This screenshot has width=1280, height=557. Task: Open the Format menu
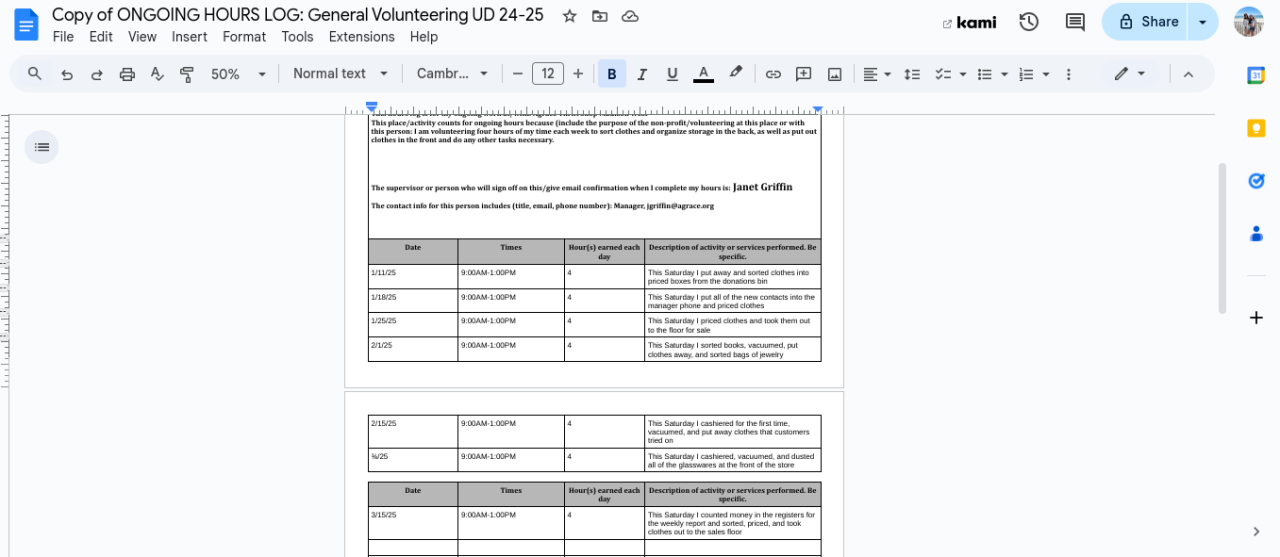(244, 37)
